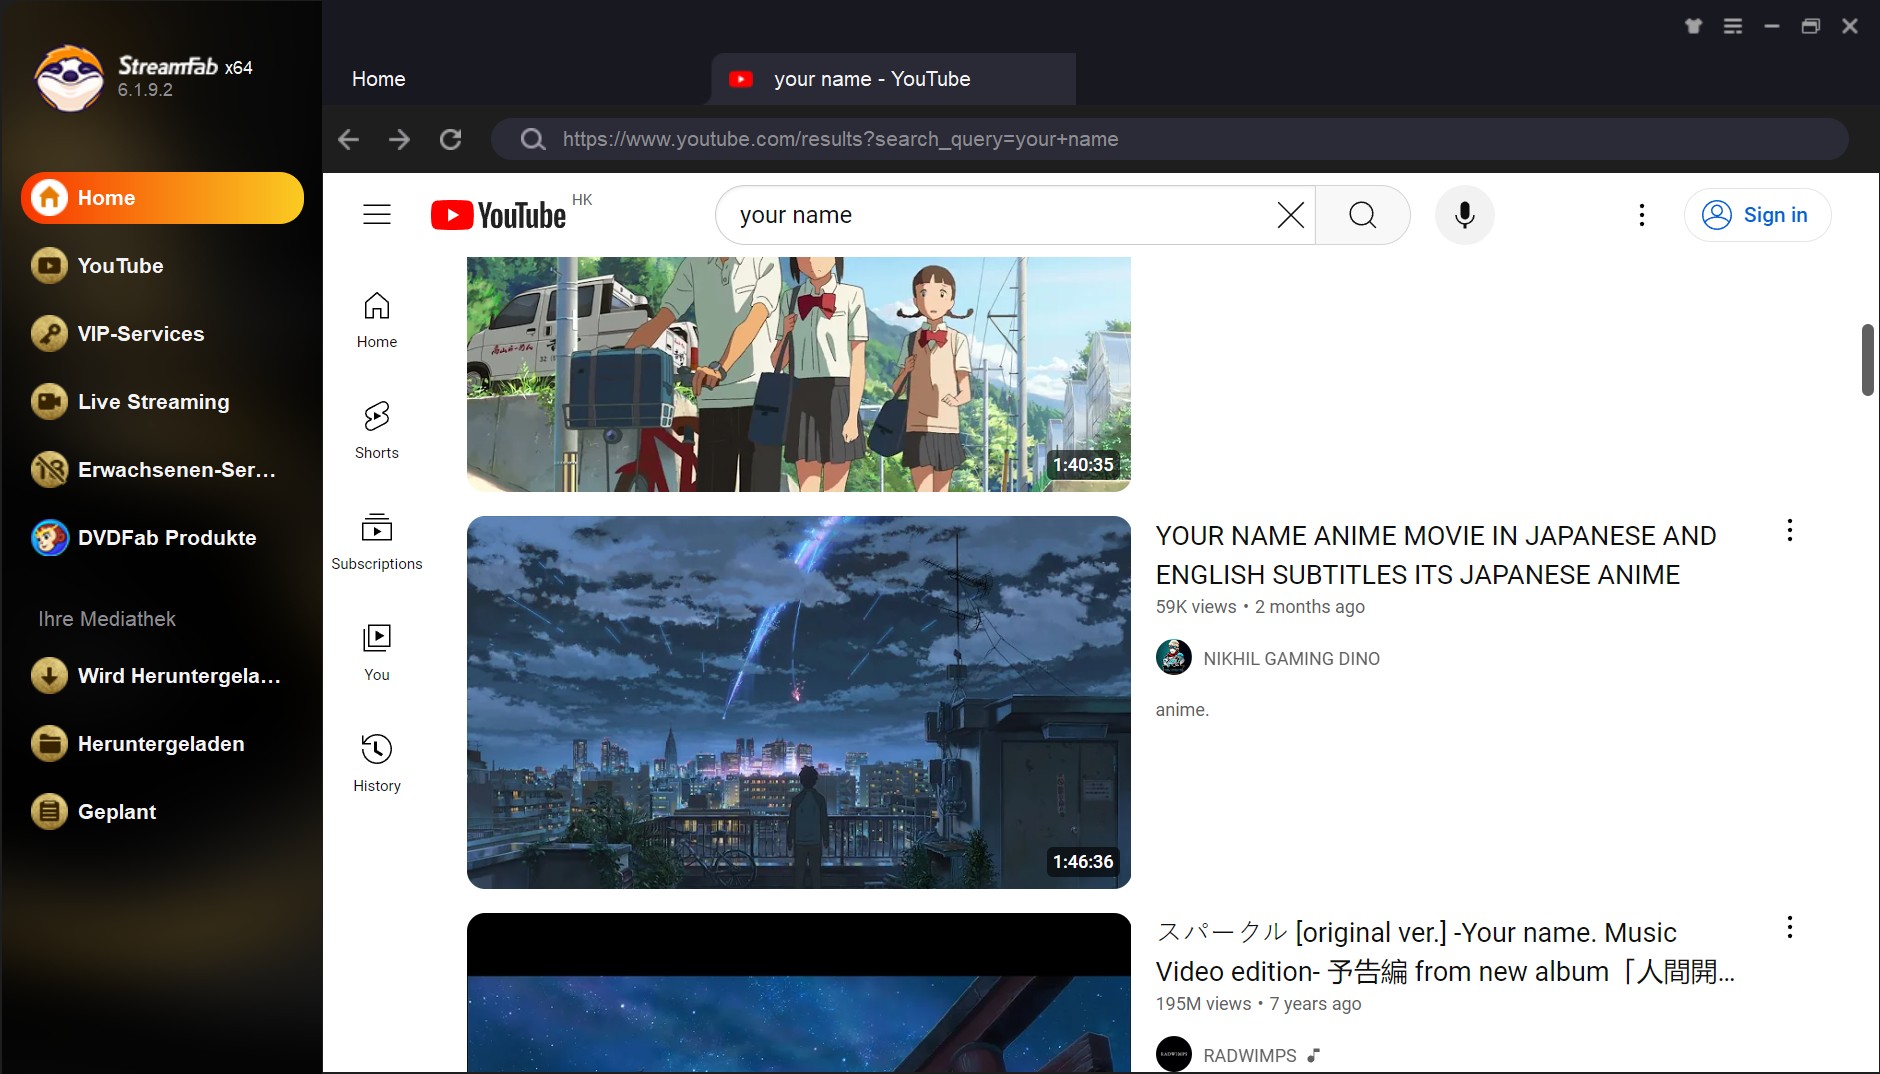The image size is (1880, 1074).
Task: Open DVDFab Produkte in the sidebar
Action: [x=167, y=538]
